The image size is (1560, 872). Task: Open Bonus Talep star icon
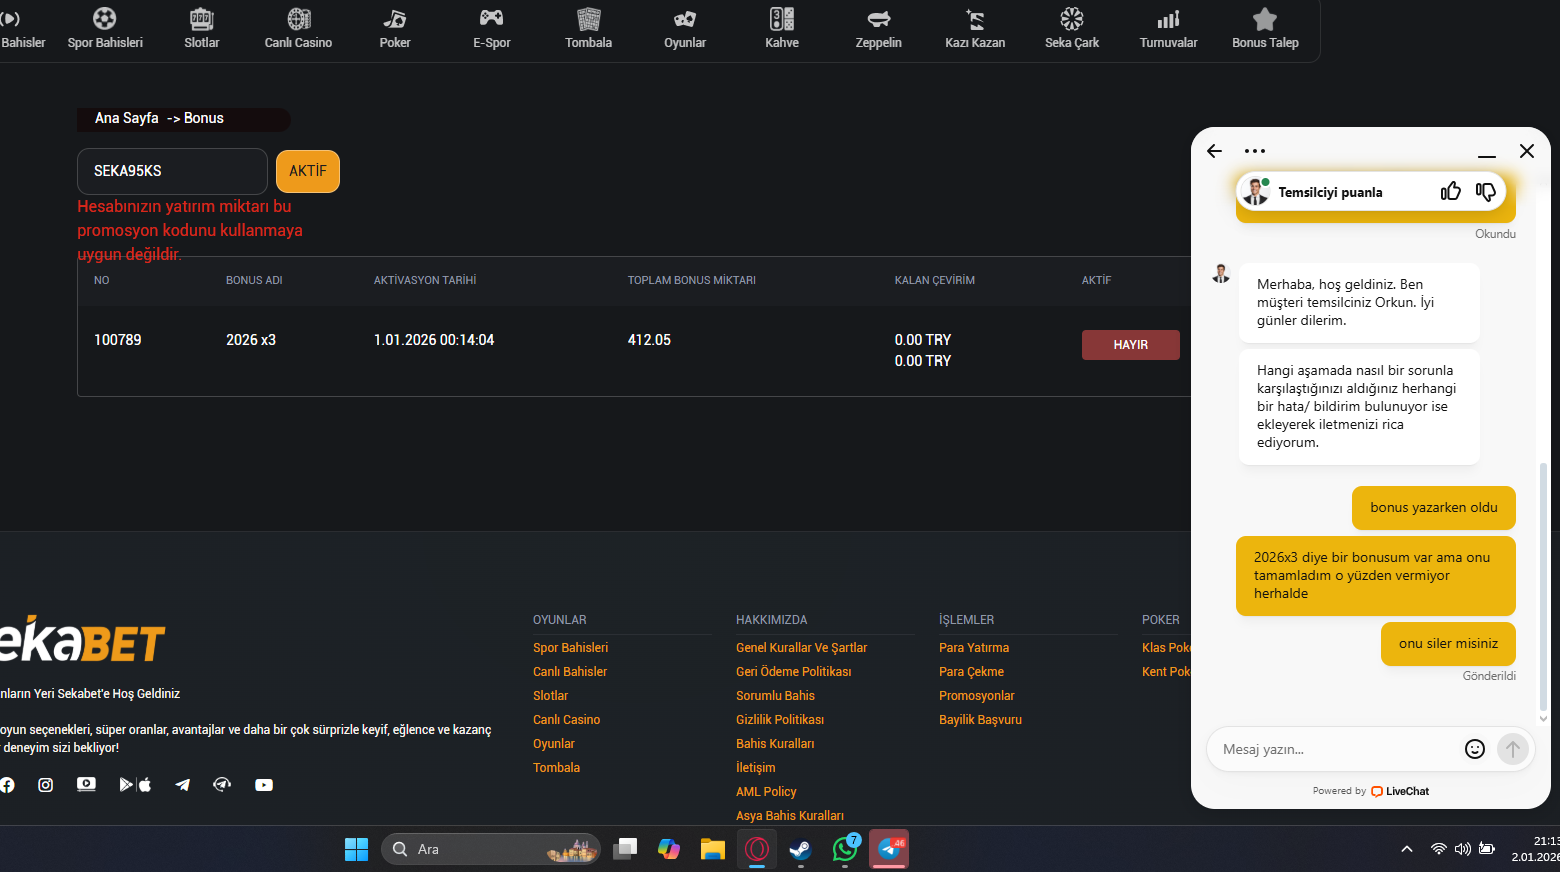pyautogui.click(x=1265, y=19)
